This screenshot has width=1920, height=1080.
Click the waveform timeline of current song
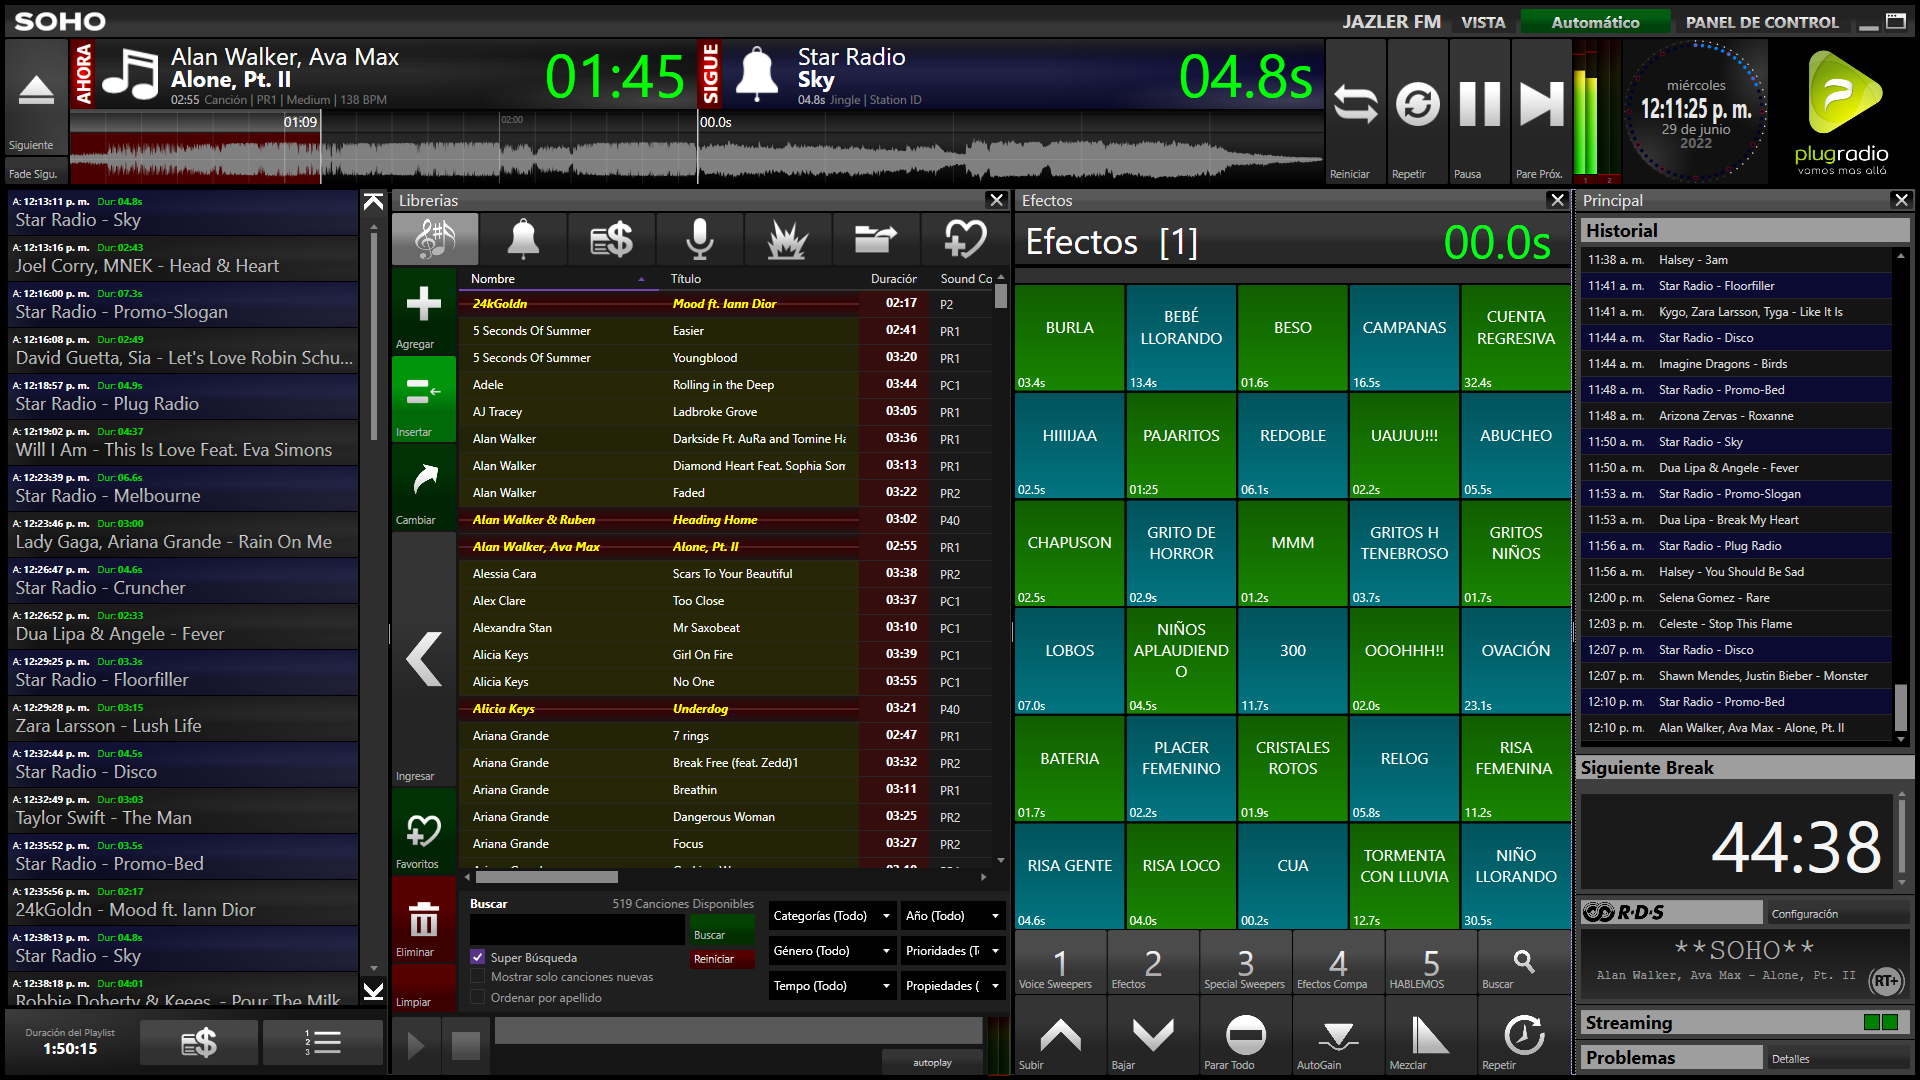pos(384,148)
